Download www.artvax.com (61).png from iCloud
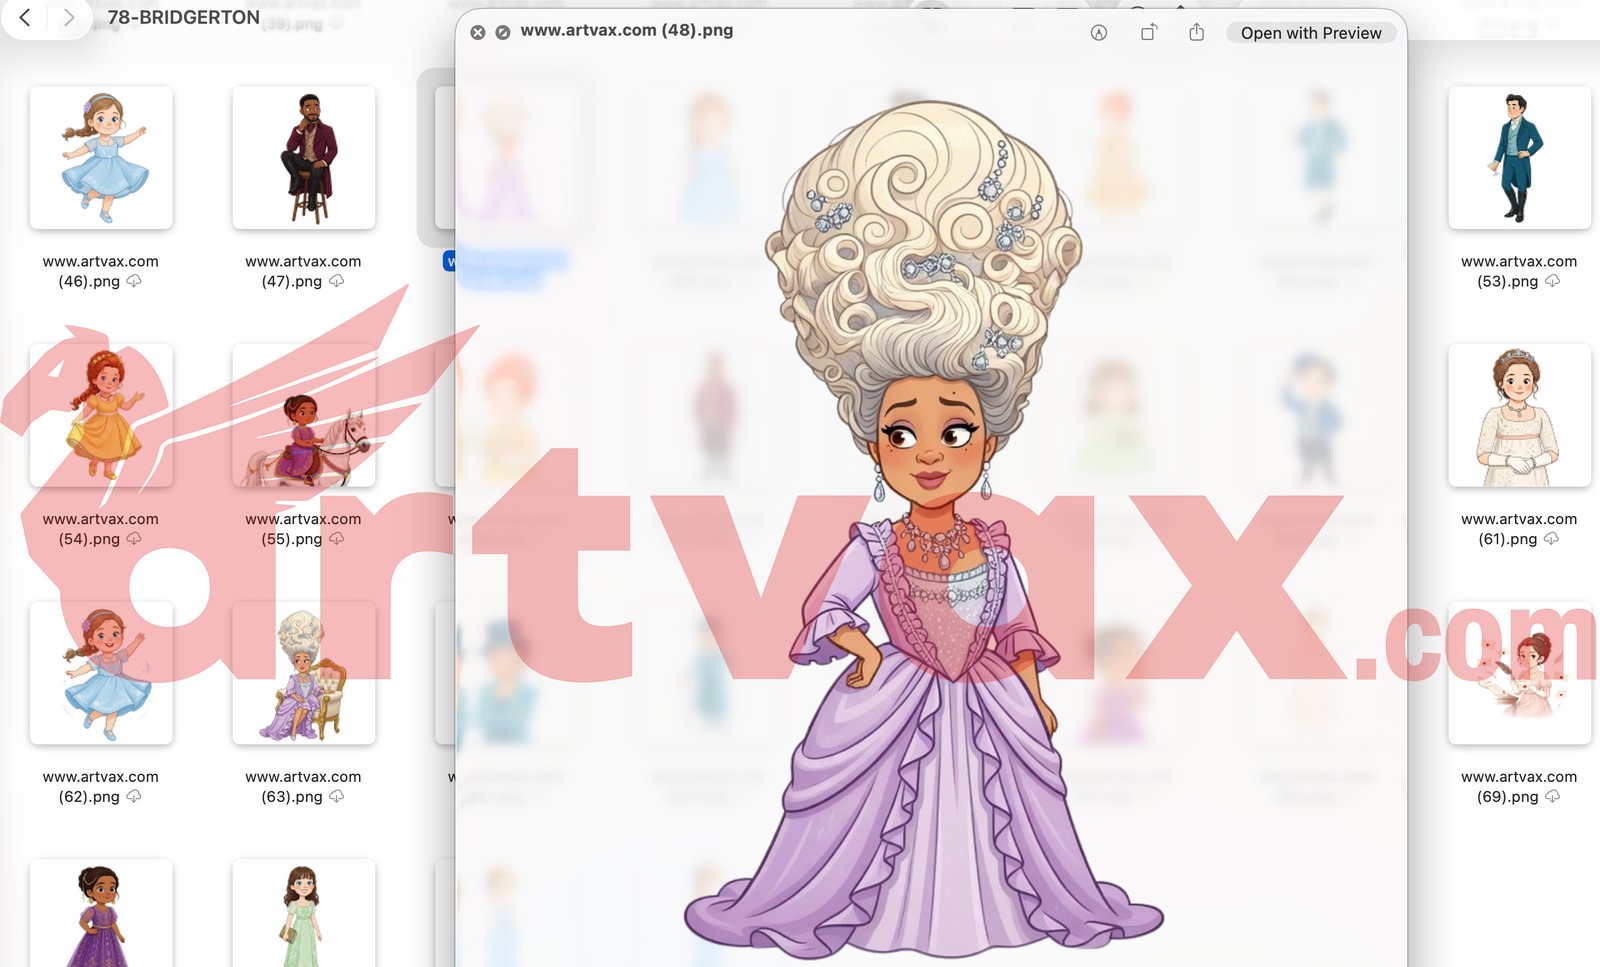 point(1552,540)
